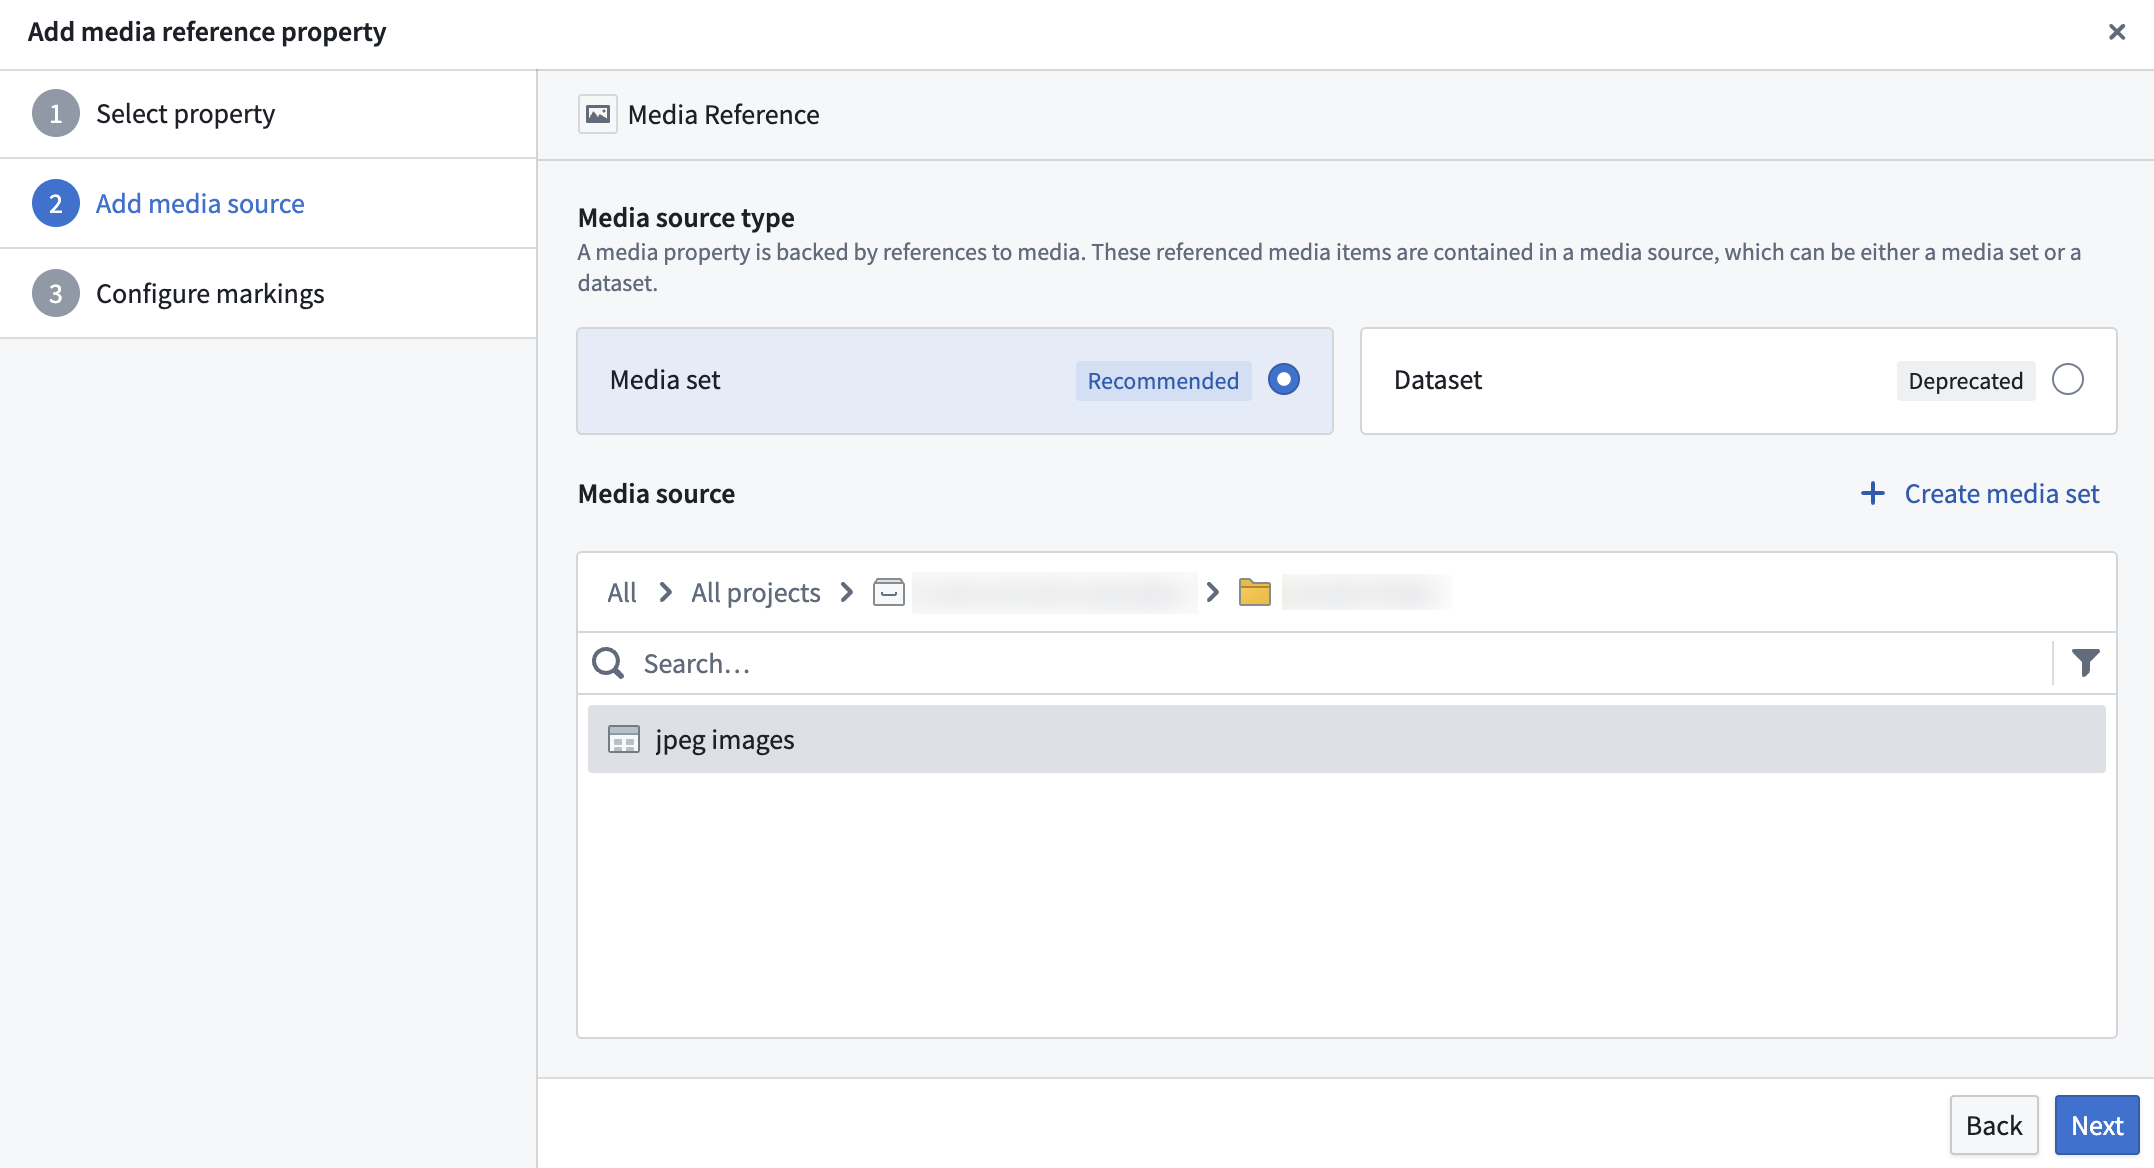
Task: Select the Media set radio button
Action: (x=1283, y=380)
